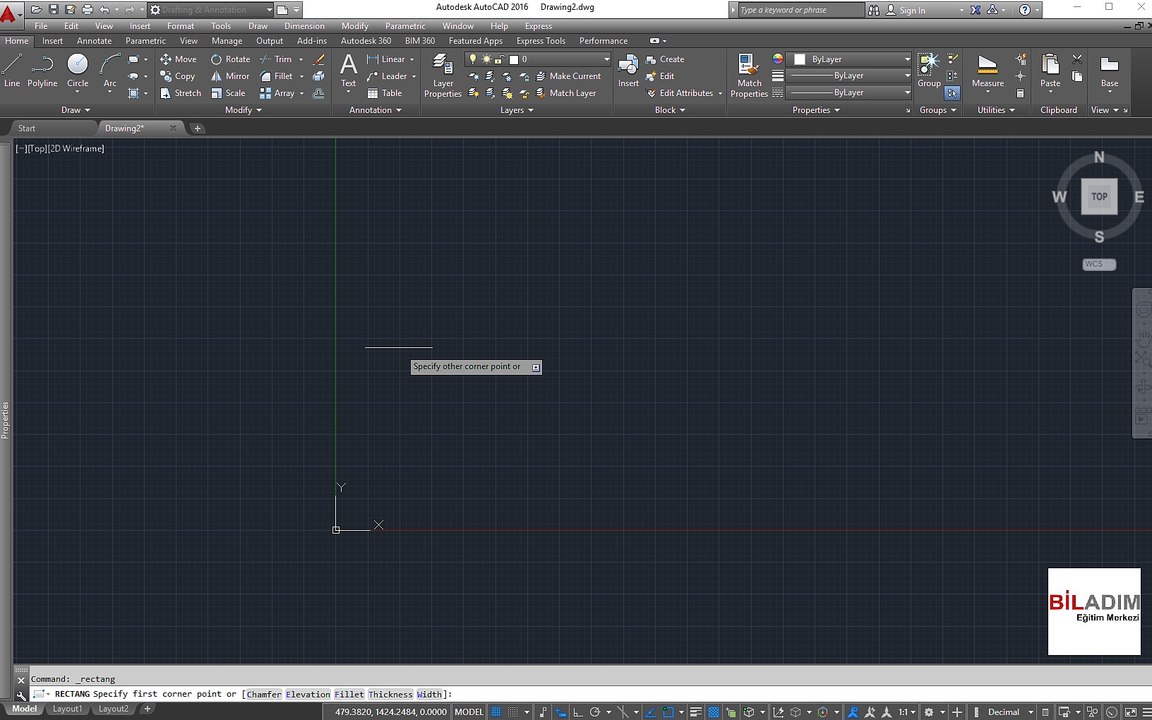Image resolution: width=1152 pixels, height=720 pixels.
Task: Click Match Properties tool
Action: [x=749, y=75]
